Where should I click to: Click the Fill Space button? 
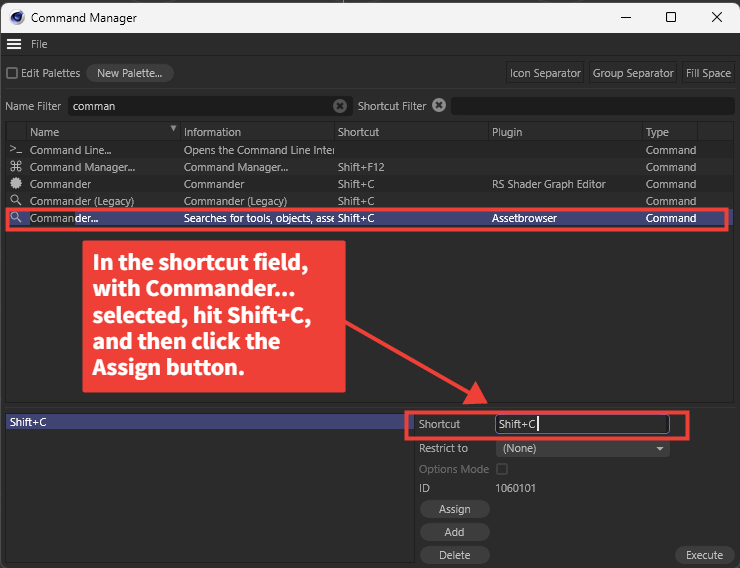point(708,73)
